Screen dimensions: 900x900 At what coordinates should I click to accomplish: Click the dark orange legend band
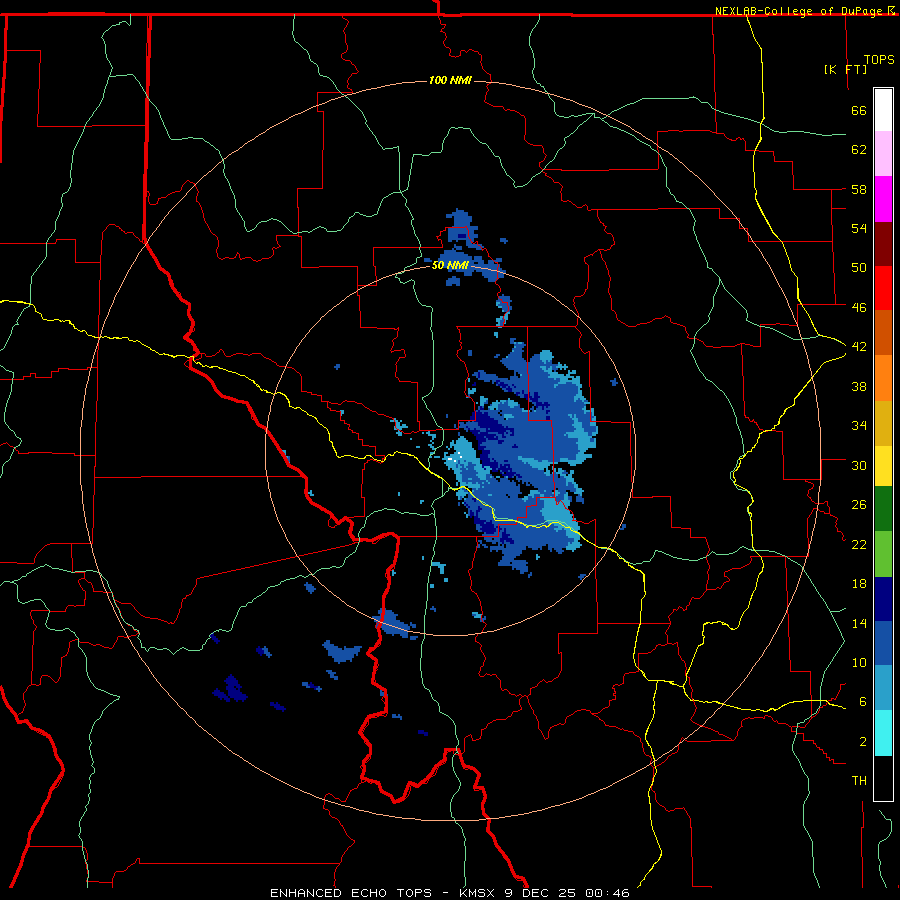[x=883, y=333]
